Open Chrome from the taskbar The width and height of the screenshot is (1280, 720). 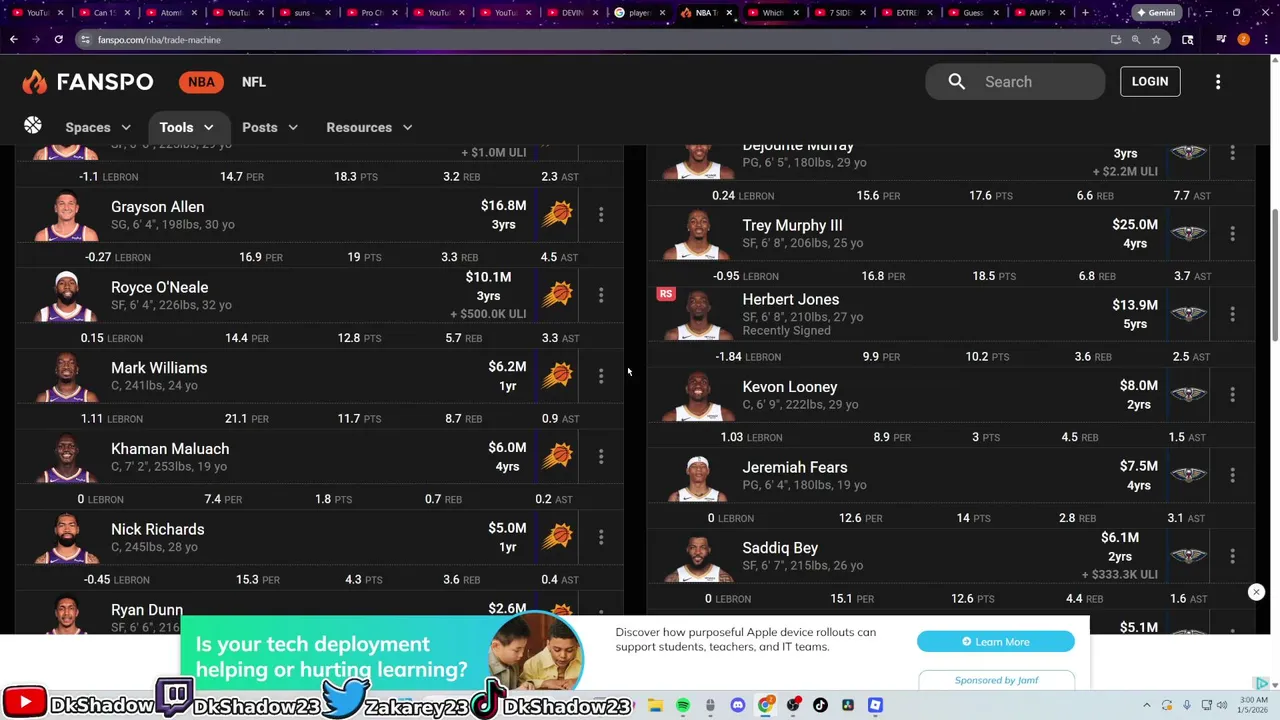click(765, 705)
